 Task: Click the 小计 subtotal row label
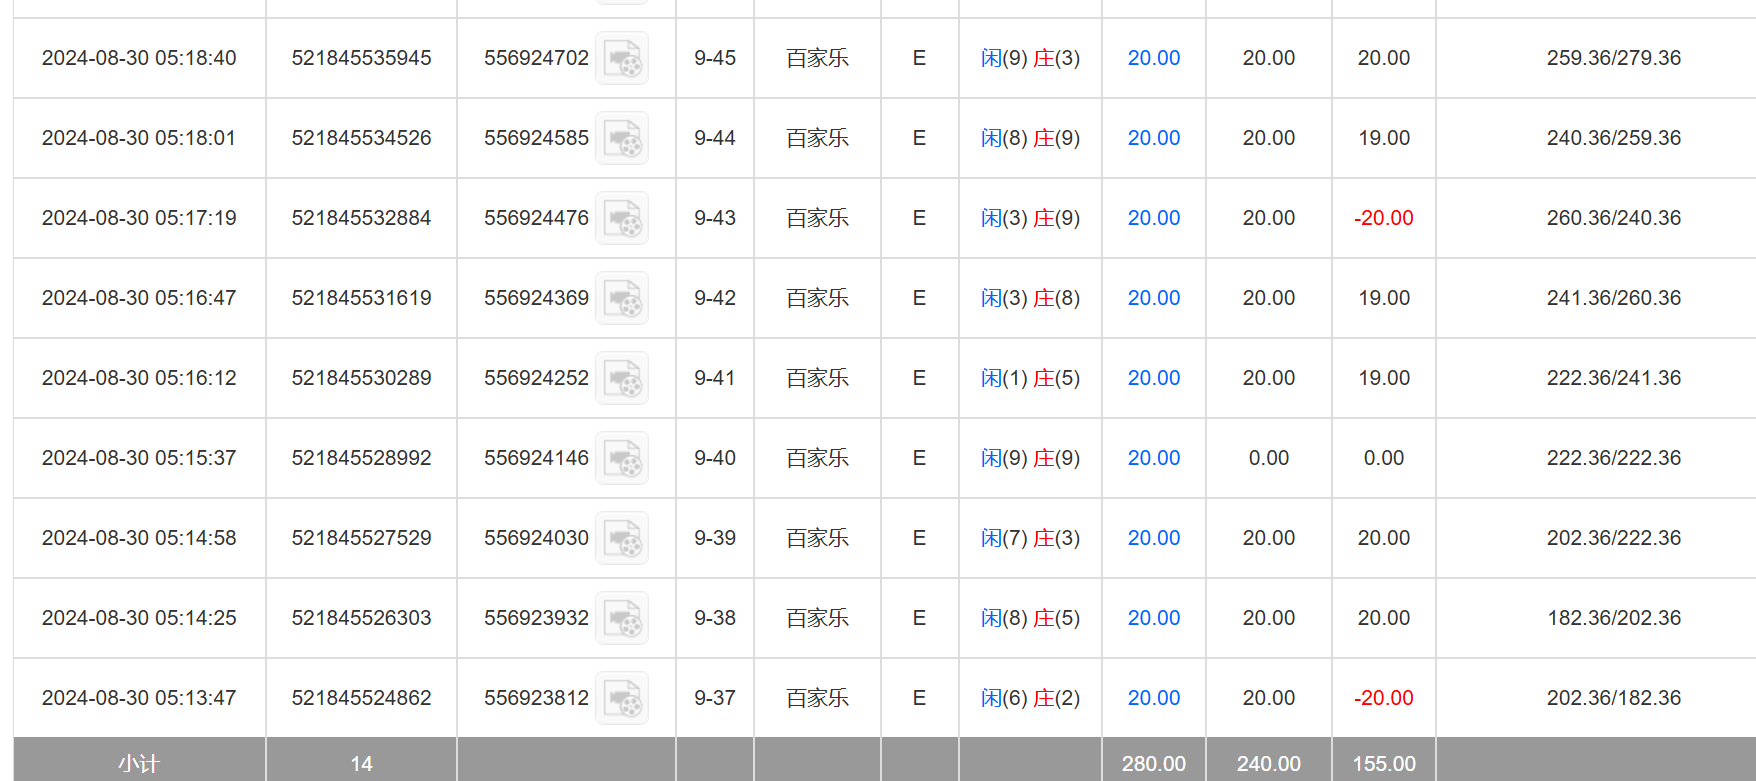(139, 764)
